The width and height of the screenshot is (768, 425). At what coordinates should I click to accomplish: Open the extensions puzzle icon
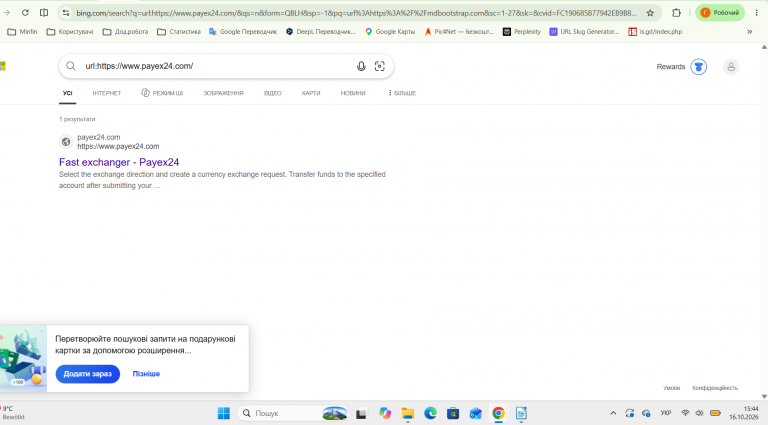(x=676, y=13)
